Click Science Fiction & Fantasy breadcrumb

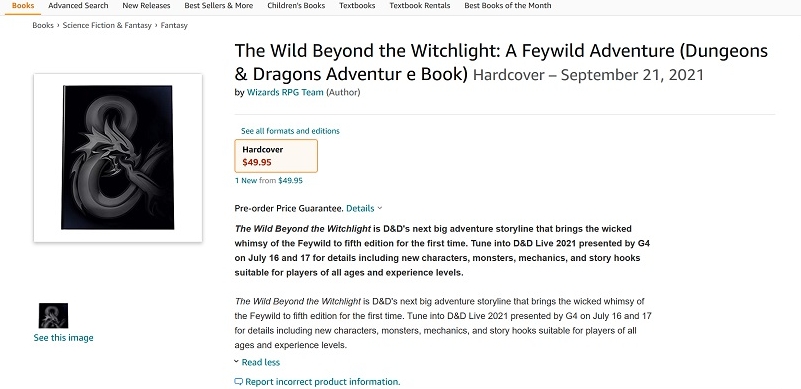pos(107,25)
